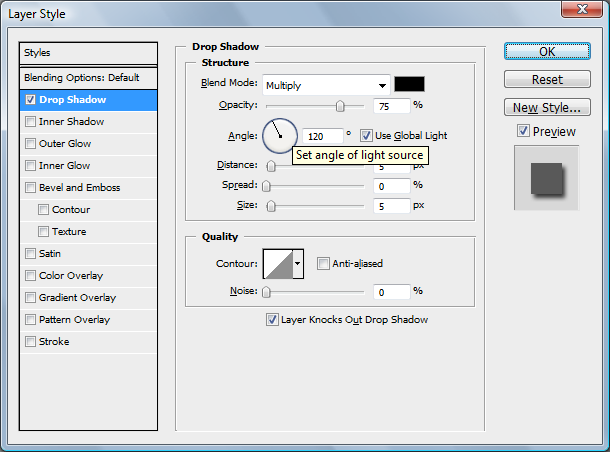Tick the Contour checkbox under Bevel and Emboss
610x452 pixels.
pyautogui.click(x=43, y=209)
